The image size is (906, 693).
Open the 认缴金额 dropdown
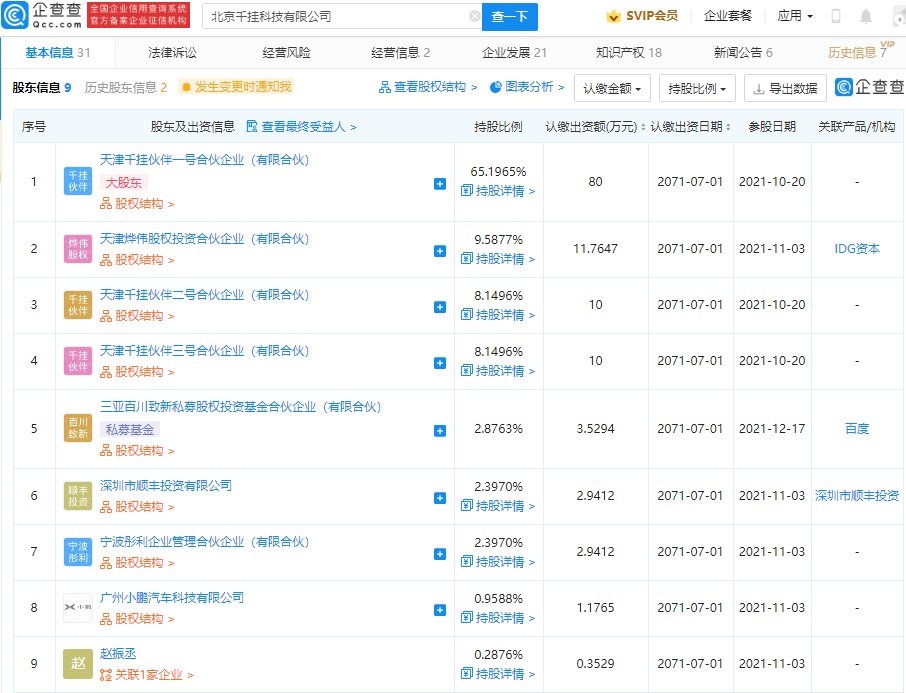coord(613,88)
